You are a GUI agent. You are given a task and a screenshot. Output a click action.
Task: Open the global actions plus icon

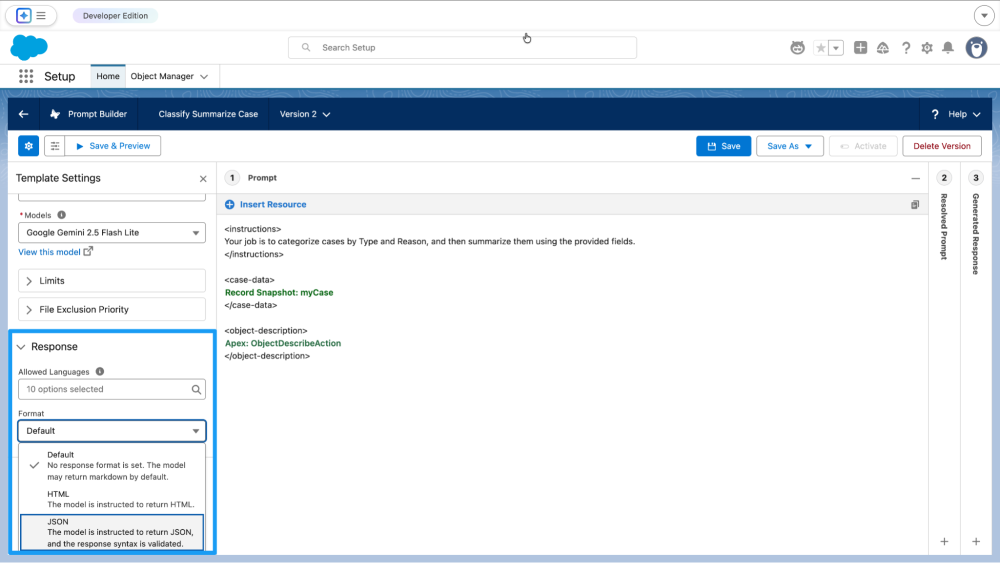tap(860, 48)
